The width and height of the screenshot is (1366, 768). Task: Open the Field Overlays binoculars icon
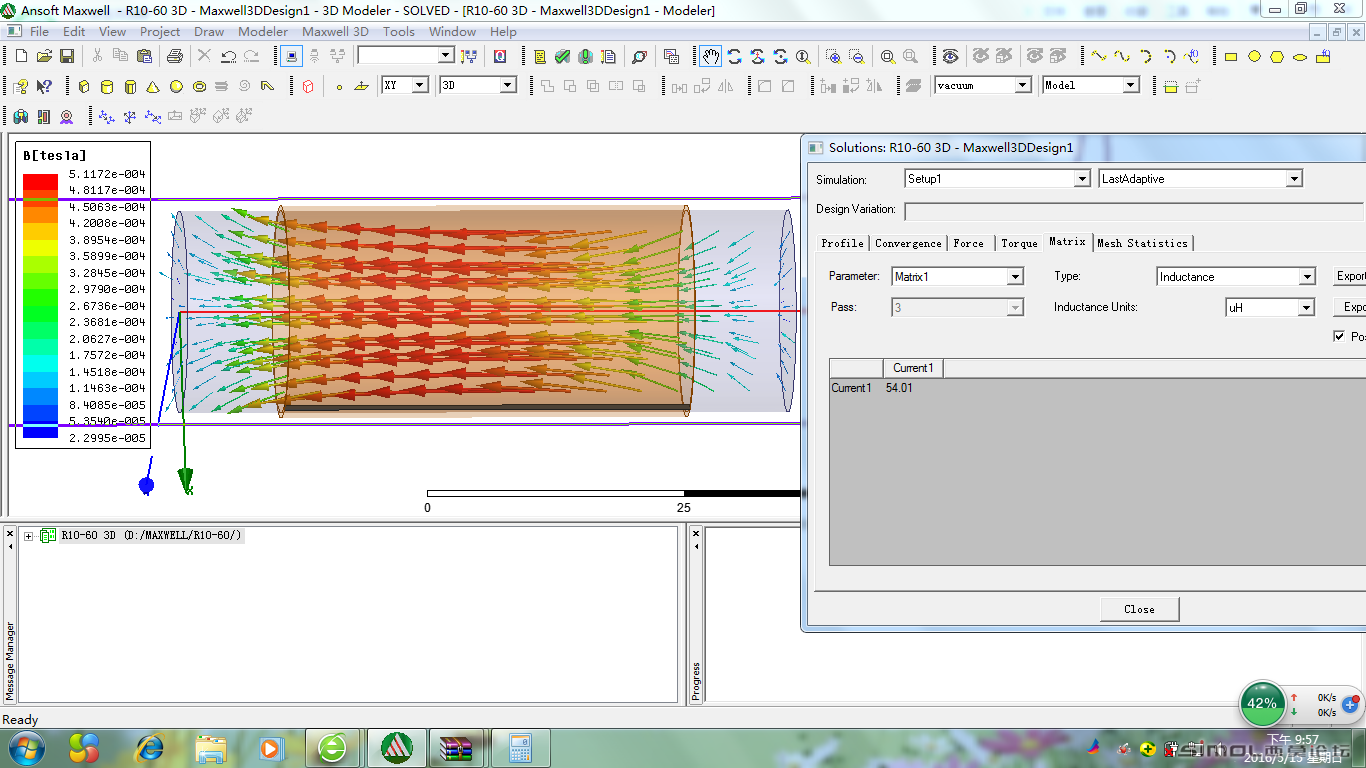[20, 116]
